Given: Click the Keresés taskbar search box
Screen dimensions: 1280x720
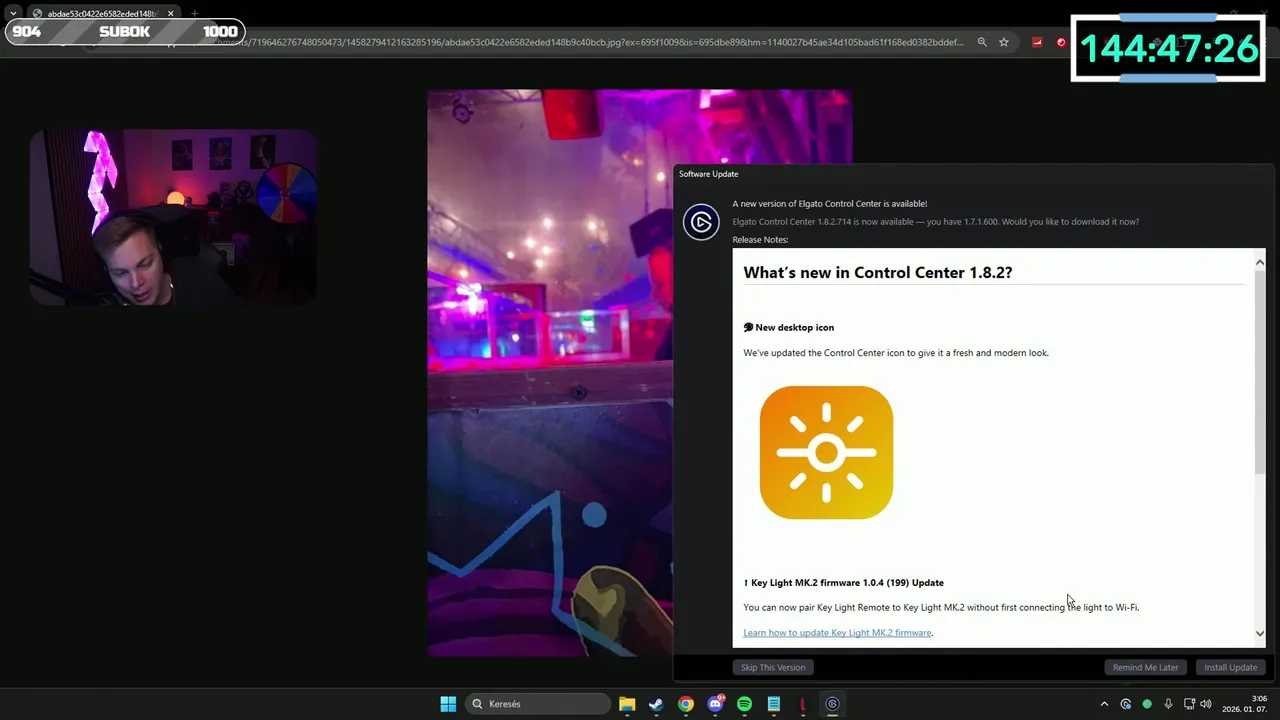Looking at the screenshot, I should point(539,704).
